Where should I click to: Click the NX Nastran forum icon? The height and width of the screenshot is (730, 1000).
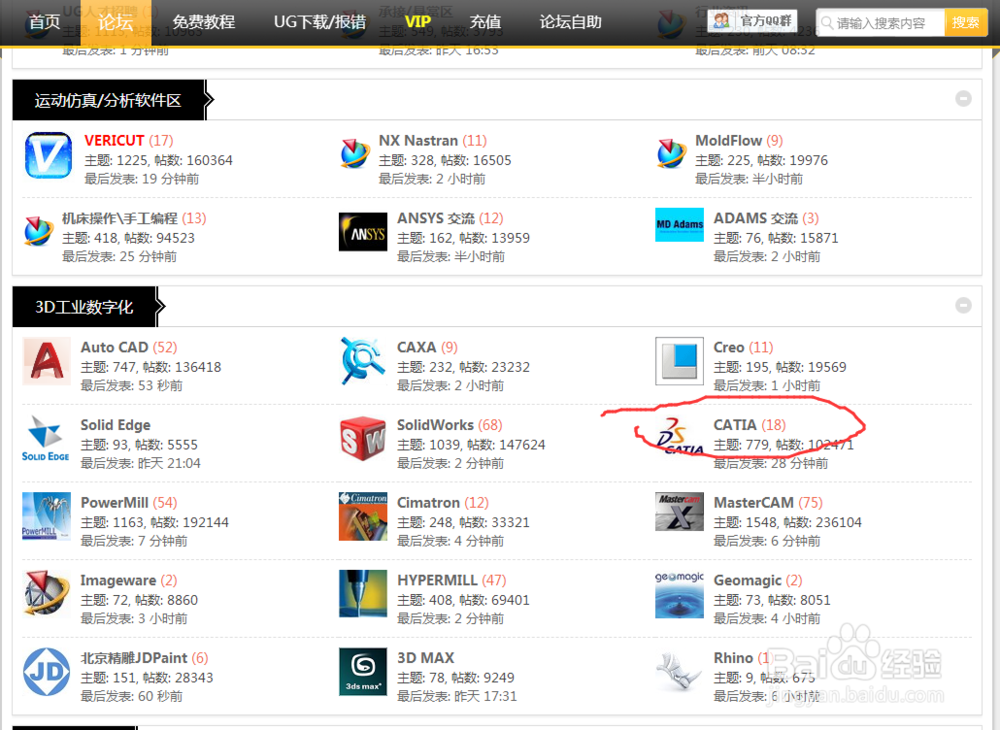355,154
